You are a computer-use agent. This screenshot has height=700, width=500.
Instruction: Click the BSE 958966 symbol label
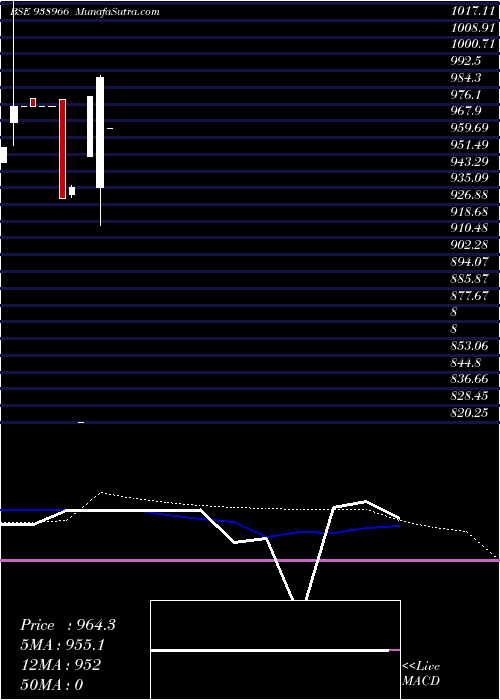(x=39, y=12)
